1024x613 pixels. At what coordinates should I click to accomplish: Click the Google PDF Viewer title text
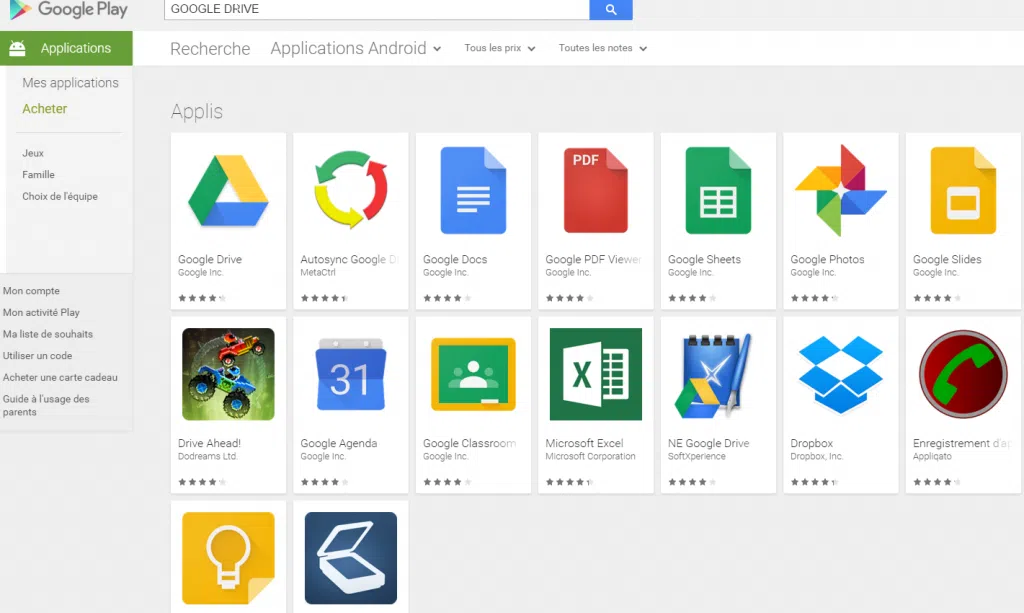point(593,259)
